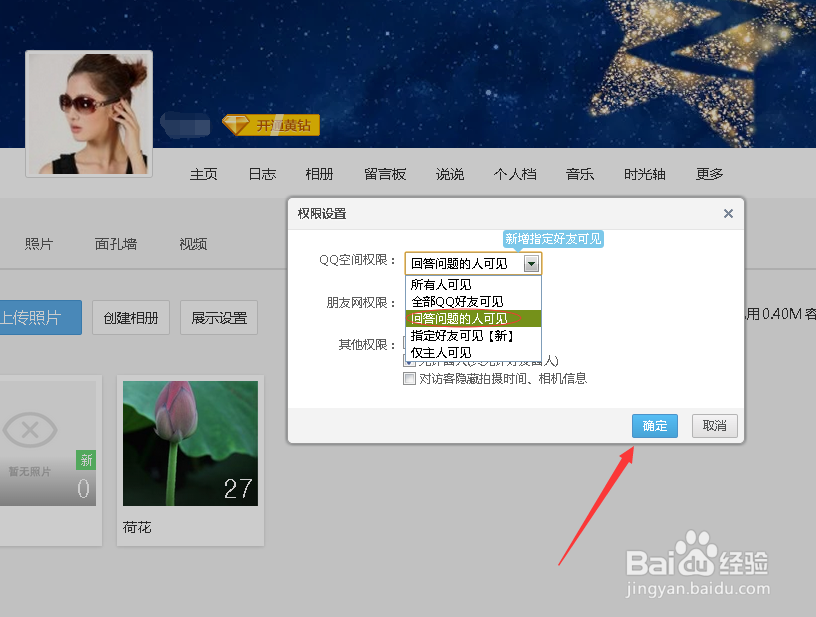Select 所有人可见 option

[473, 285]
